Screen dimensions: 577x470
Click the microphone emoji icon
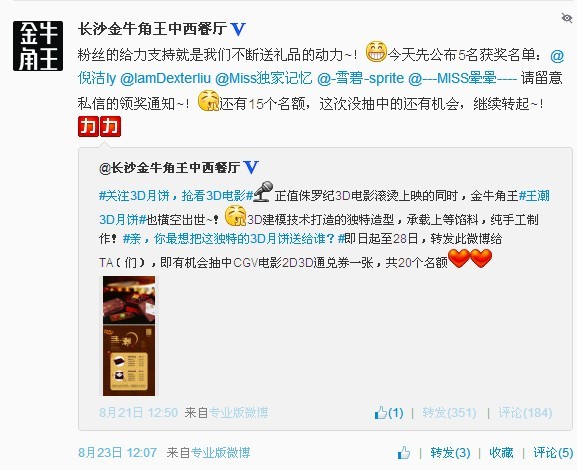(263, 191)
